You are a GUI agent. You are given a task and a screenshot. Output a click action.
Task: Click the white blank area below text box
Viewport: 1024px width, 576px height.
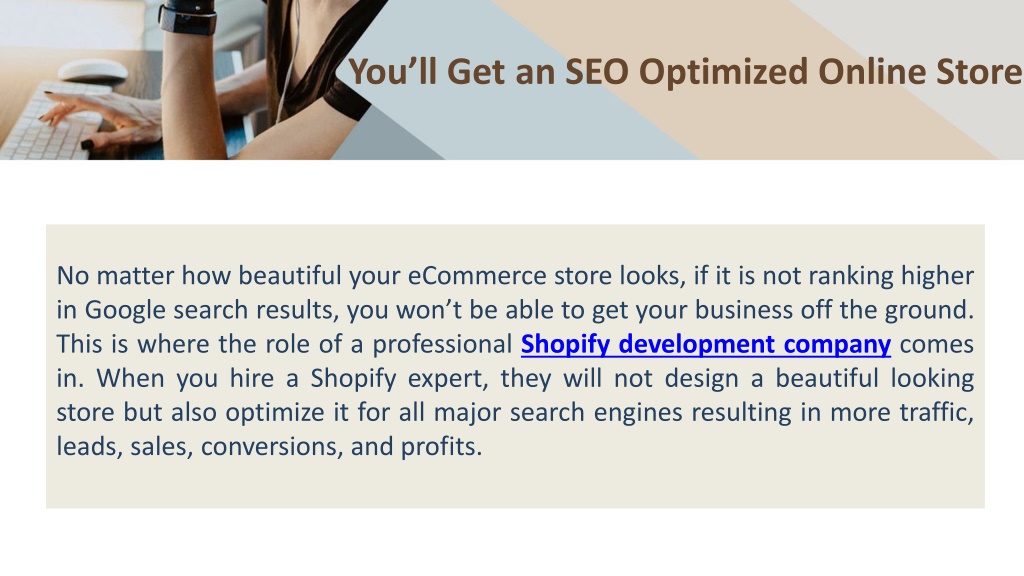point(515,542)
